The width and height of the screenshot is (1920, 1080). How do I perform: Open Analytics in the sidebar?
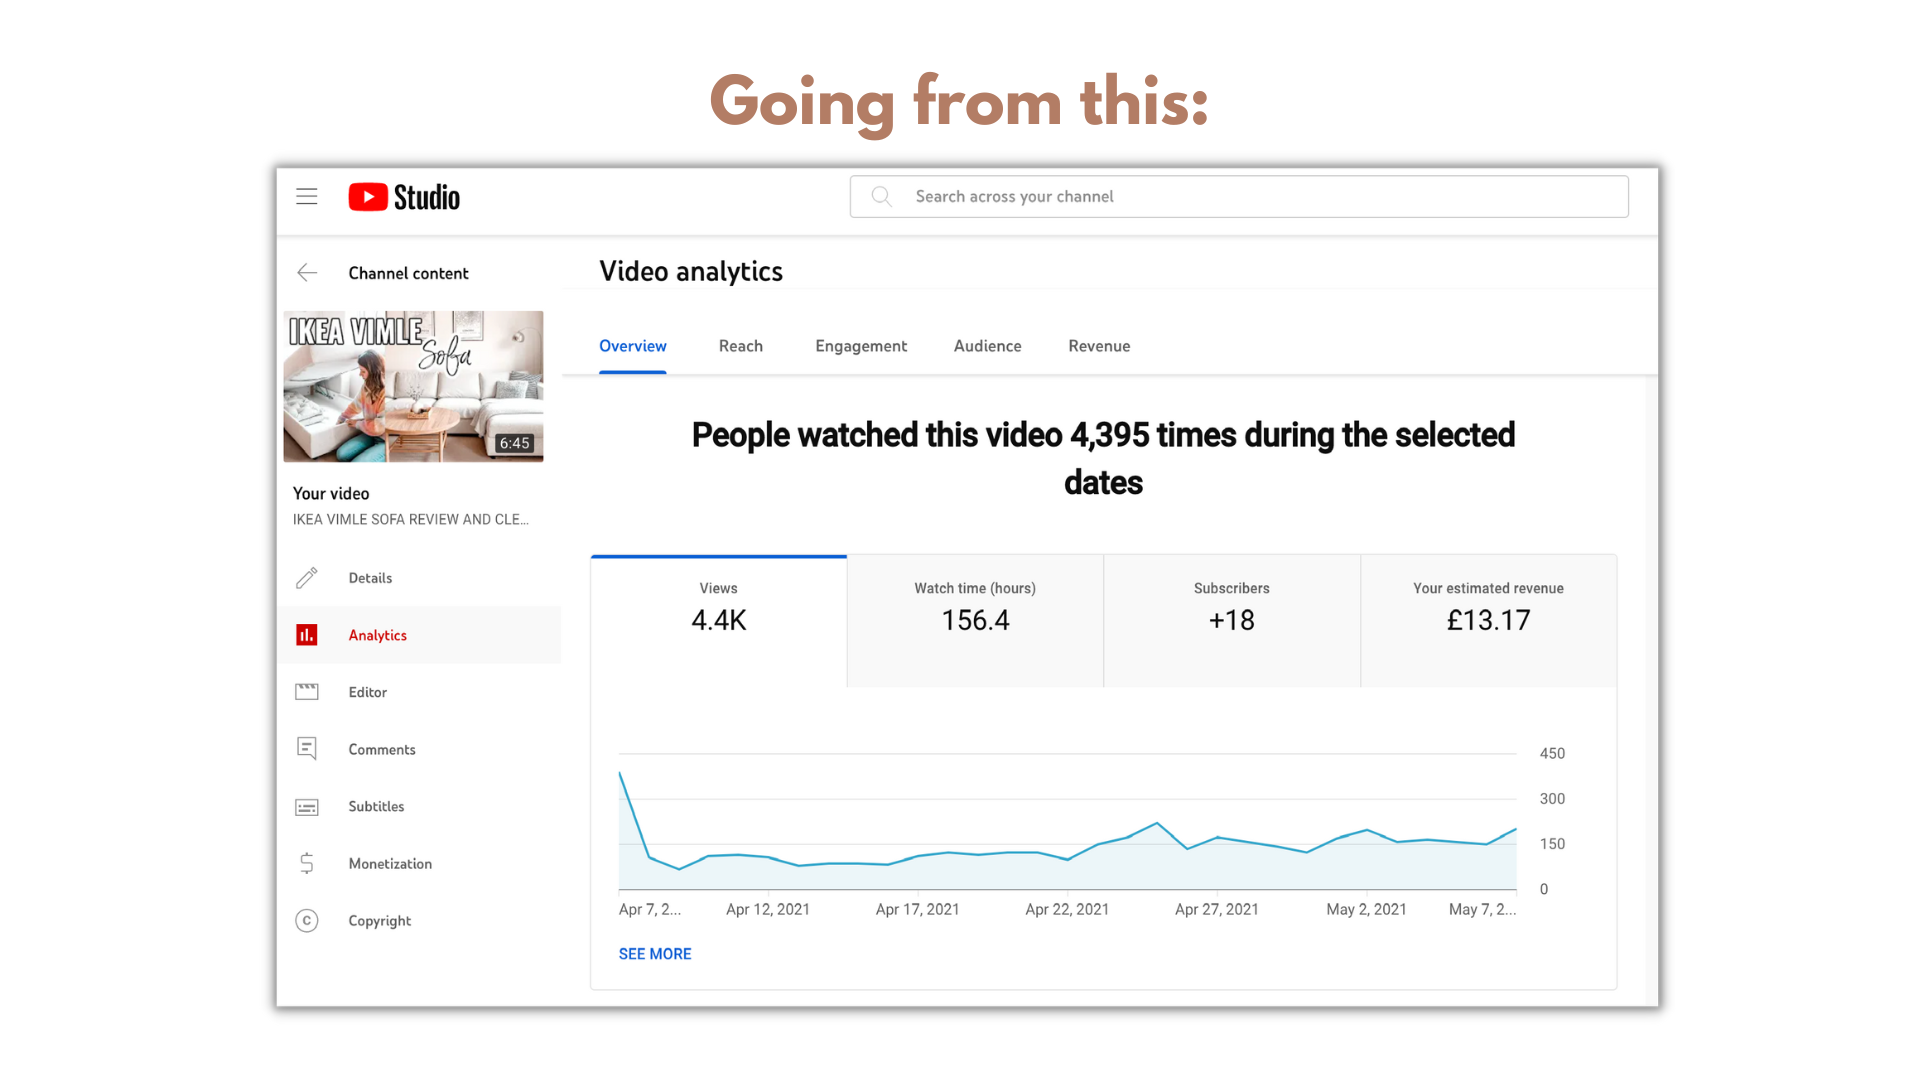(419, 635)
